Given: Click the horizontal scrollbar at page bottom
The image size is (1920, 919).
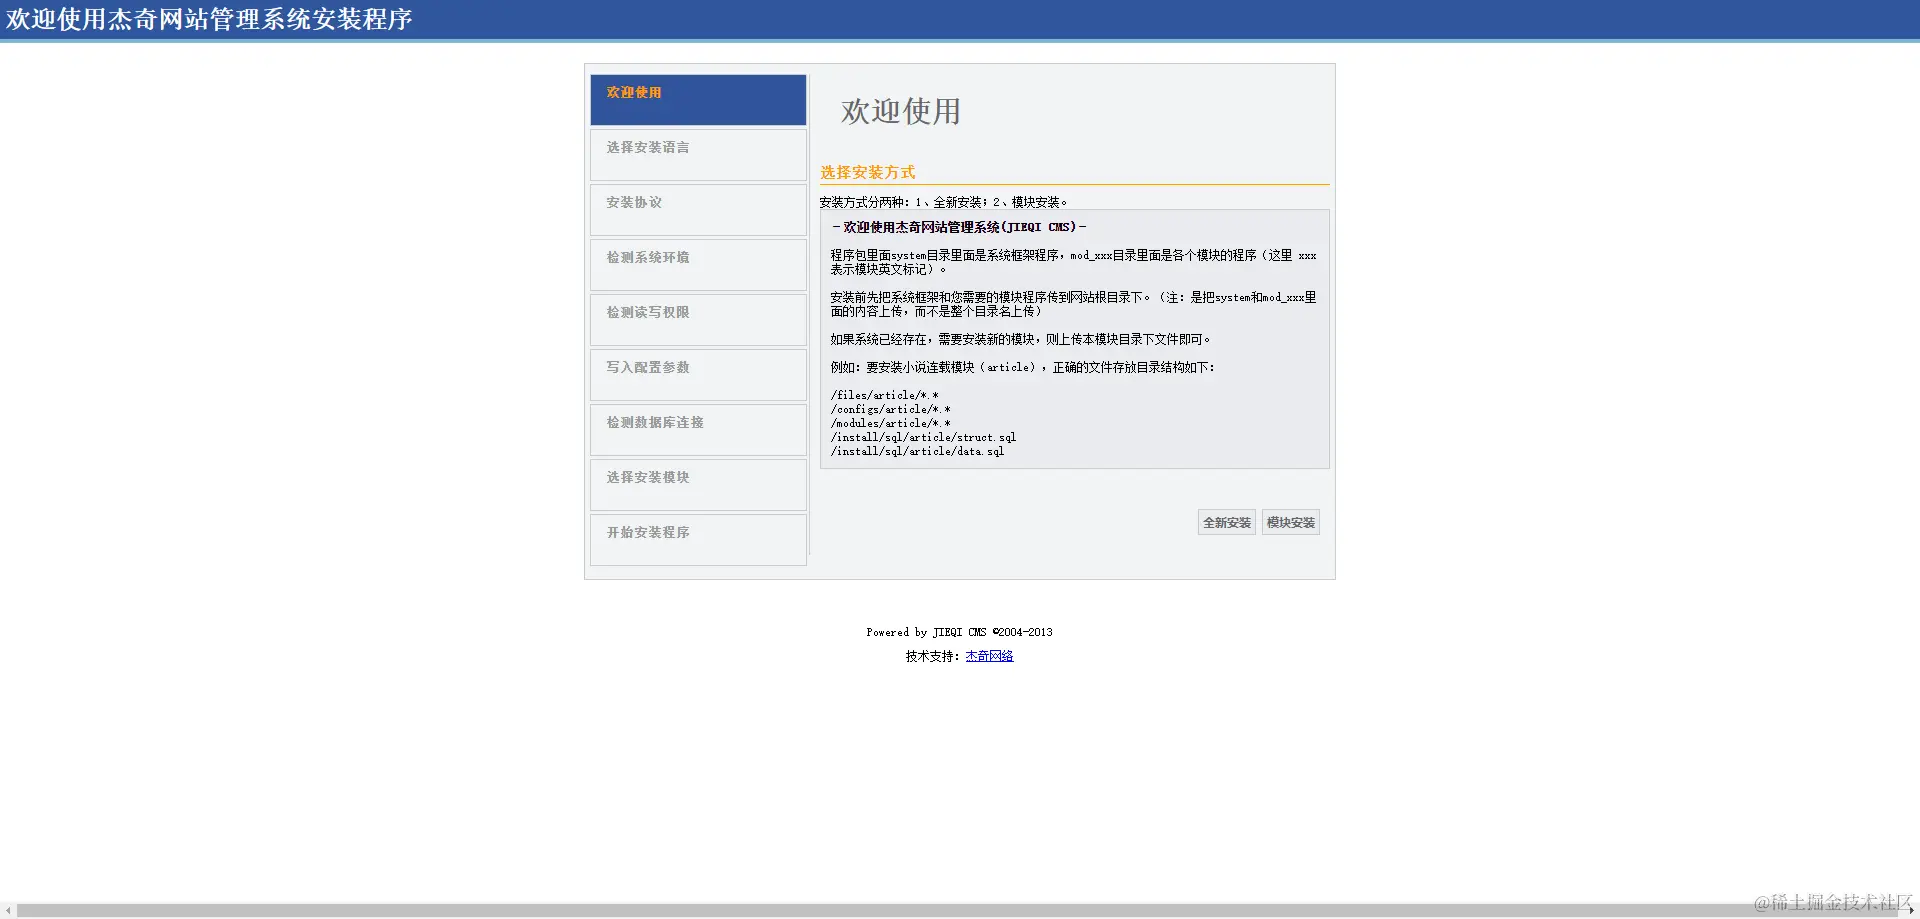Looking at the screenshot, I should (958, 910).
